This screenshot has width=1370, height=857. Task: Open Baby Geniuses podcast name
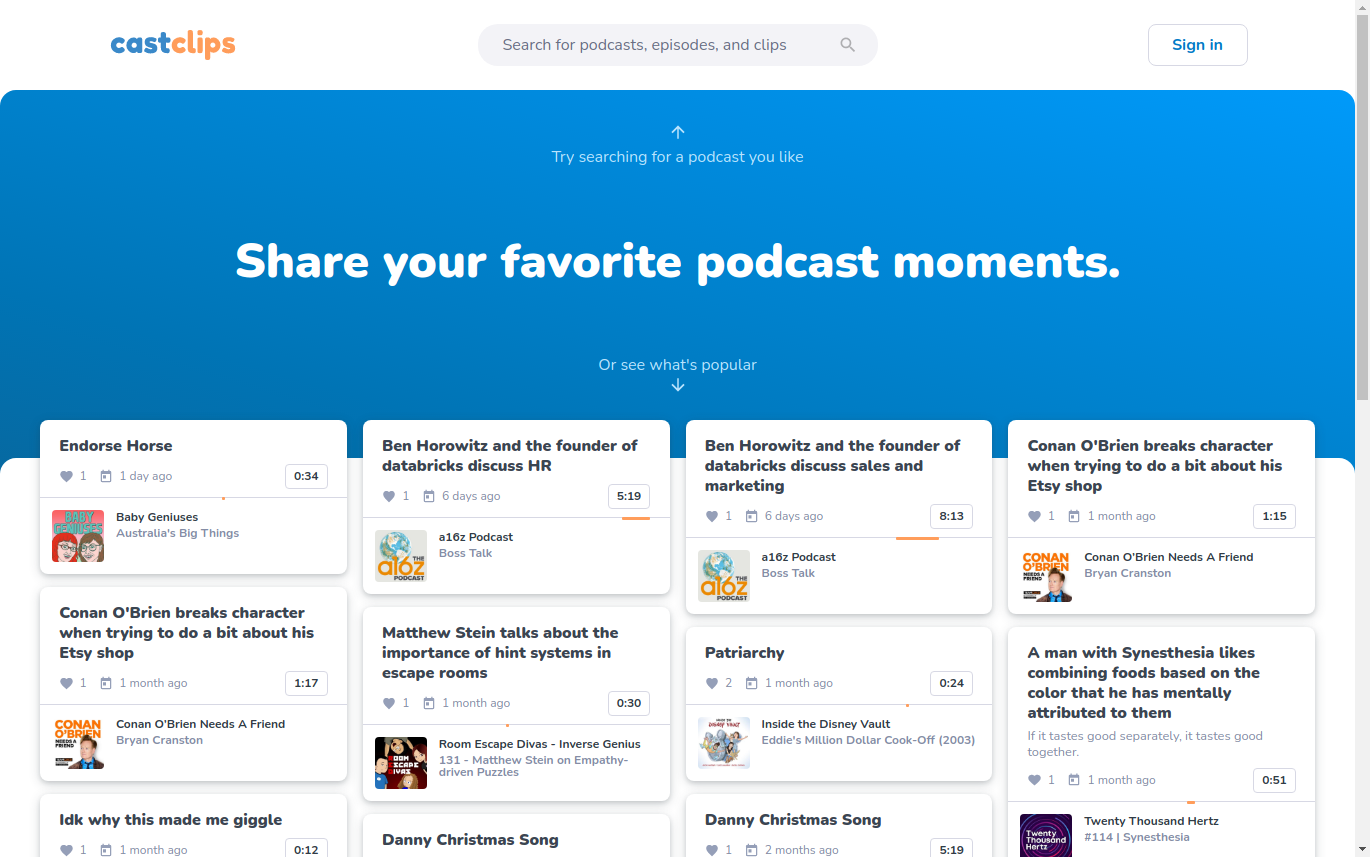point(157,517)
